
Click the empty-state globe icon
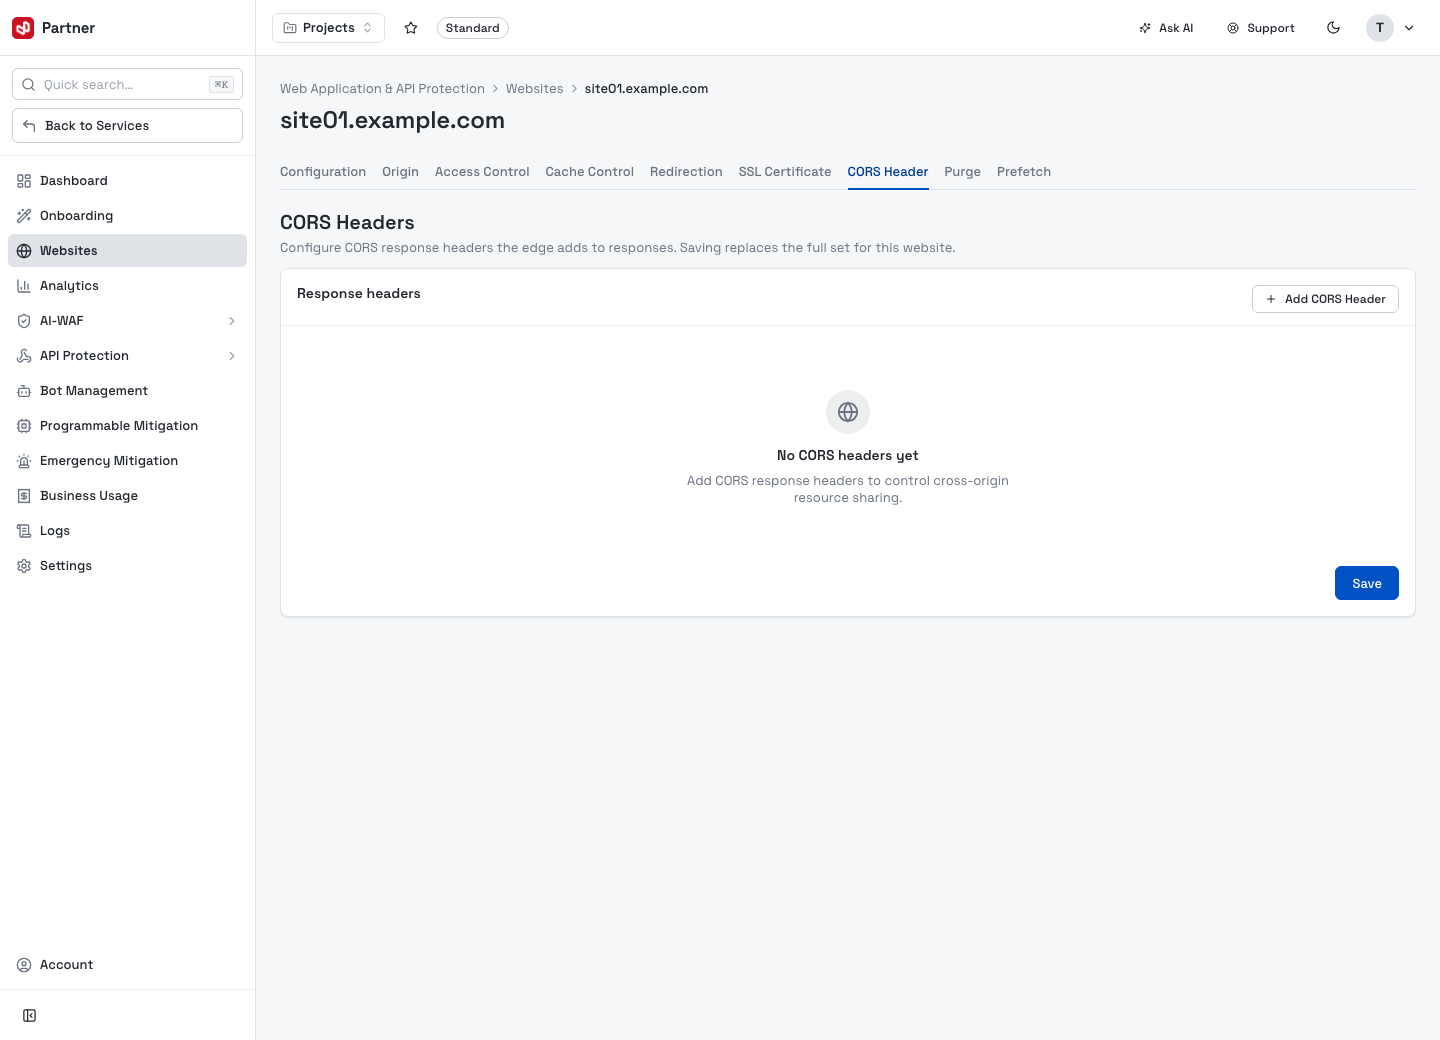click(848, 412)
